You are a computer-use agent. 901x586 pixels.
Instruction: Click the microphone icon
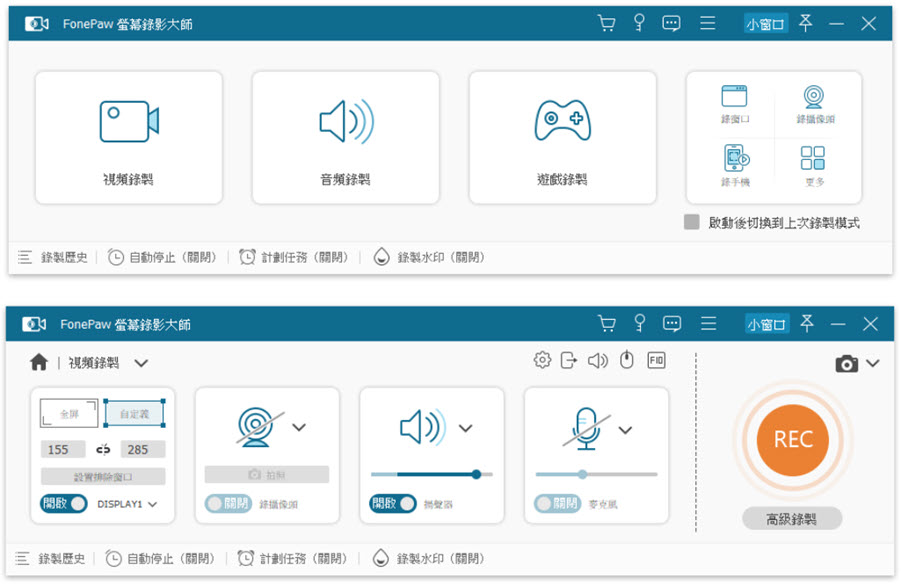(587, 428)
